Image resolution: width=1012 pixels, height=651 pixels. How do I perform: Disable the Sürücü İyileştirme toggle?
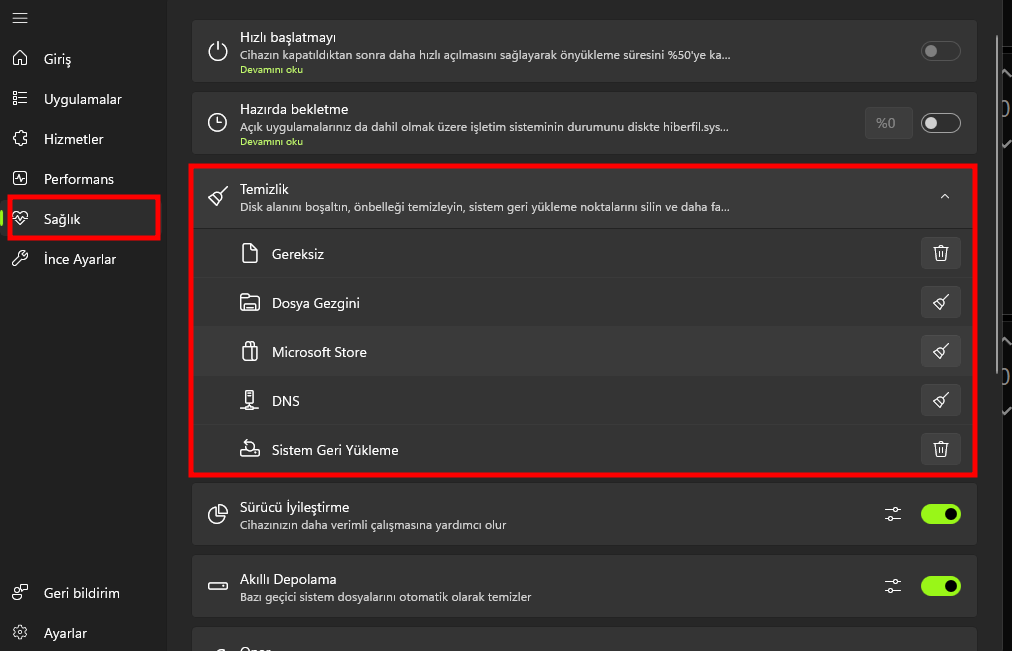(x=940, y=514)
